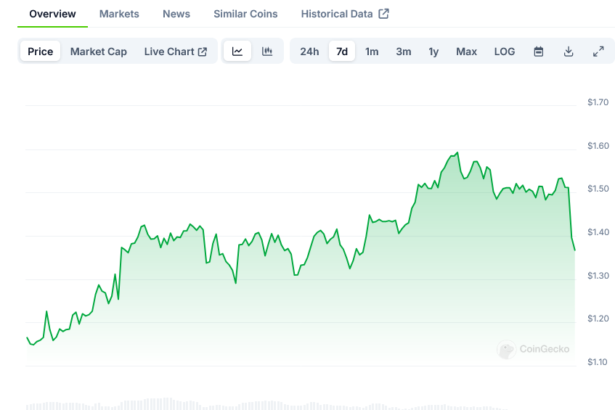The width and height of the screenshot is (615, 410).
Task: Open the Markets tab
Action: pos(119,14)
